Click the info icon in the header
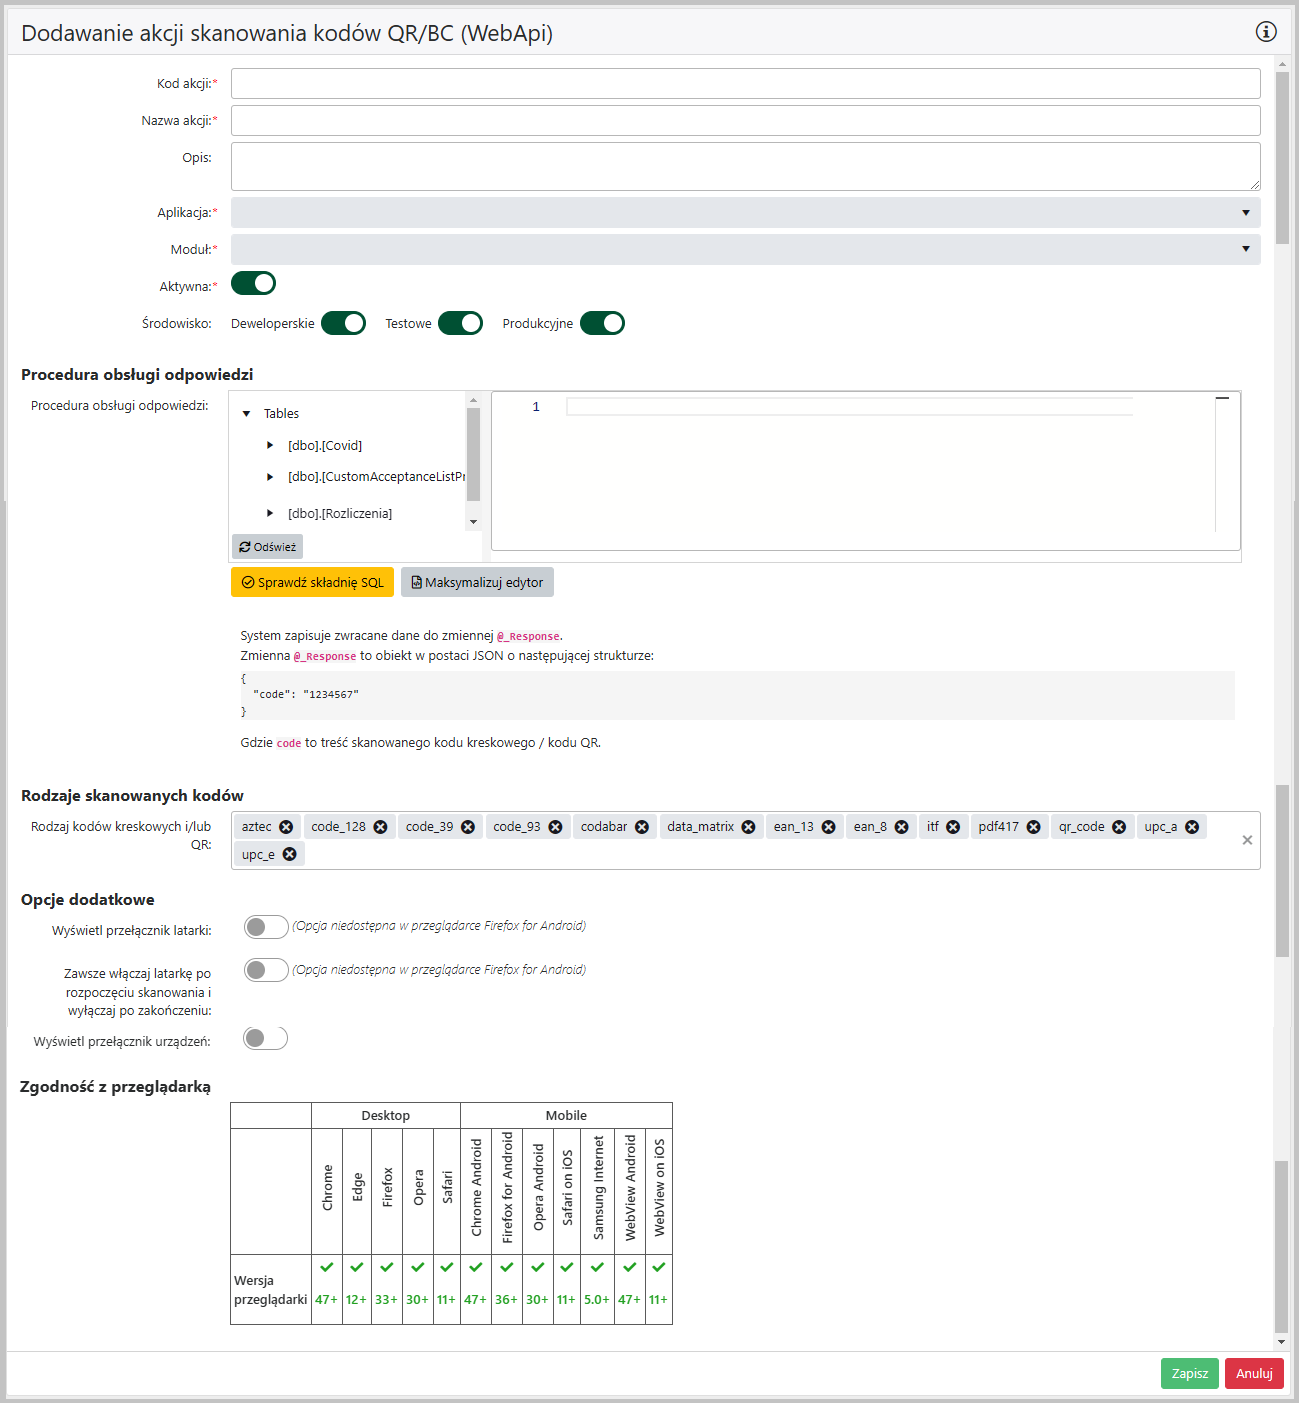The height and width of the screenshot is (1403, 1299). (x=1266, y=32)
